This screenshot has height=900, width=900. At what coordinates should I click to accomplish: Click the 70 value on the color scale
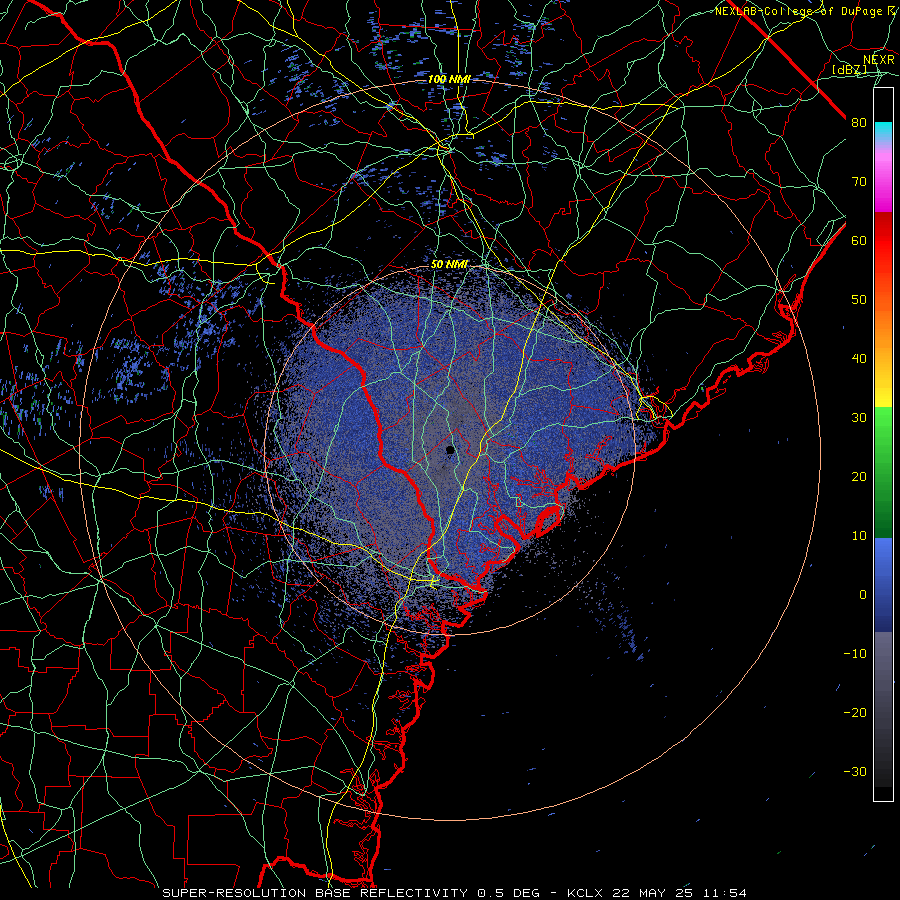point(859,181)
